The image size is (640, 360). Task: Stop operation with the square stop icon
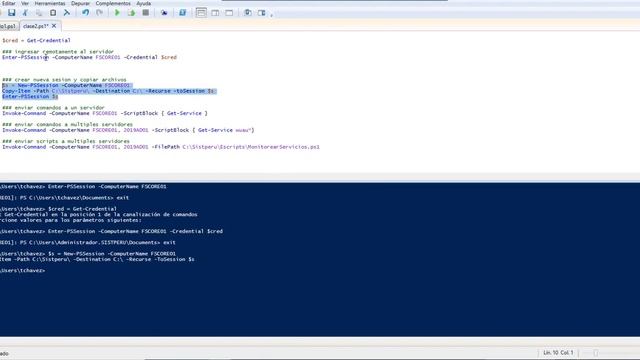[x=145, y=13]
